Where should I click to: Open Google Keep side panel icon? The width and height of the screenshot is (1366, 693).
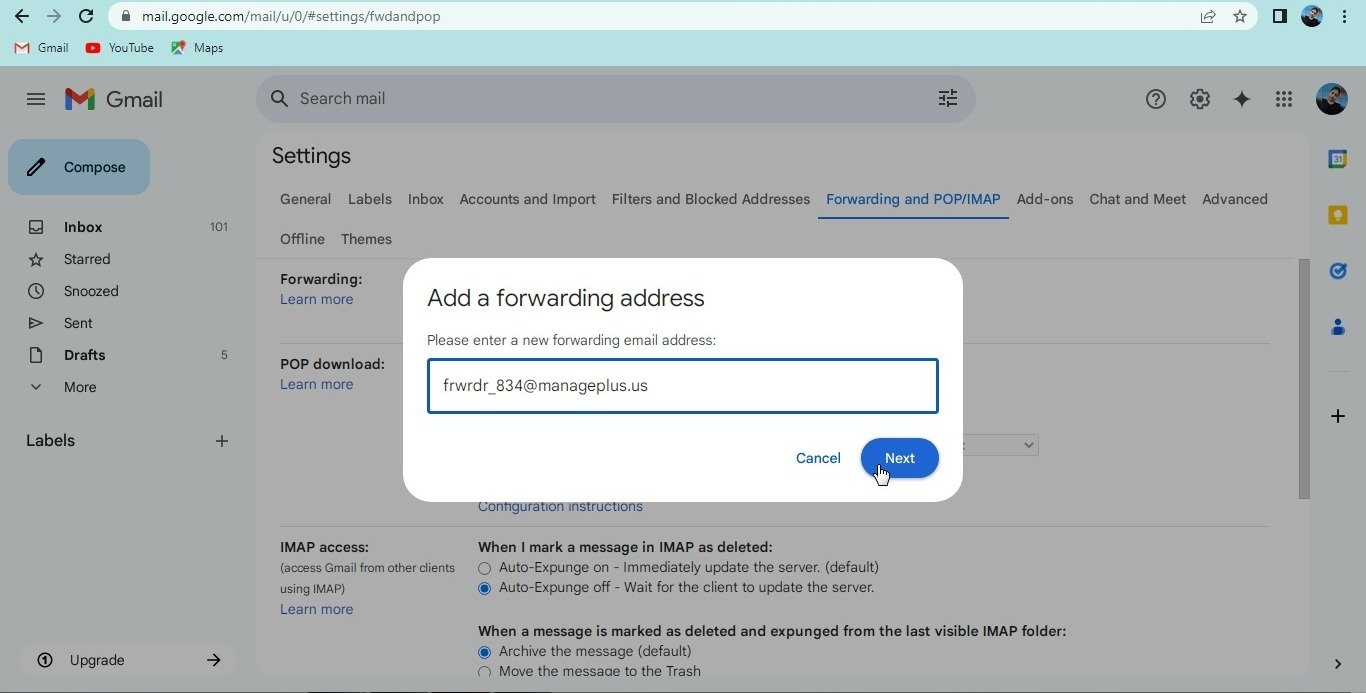(x=1337, y=215)
